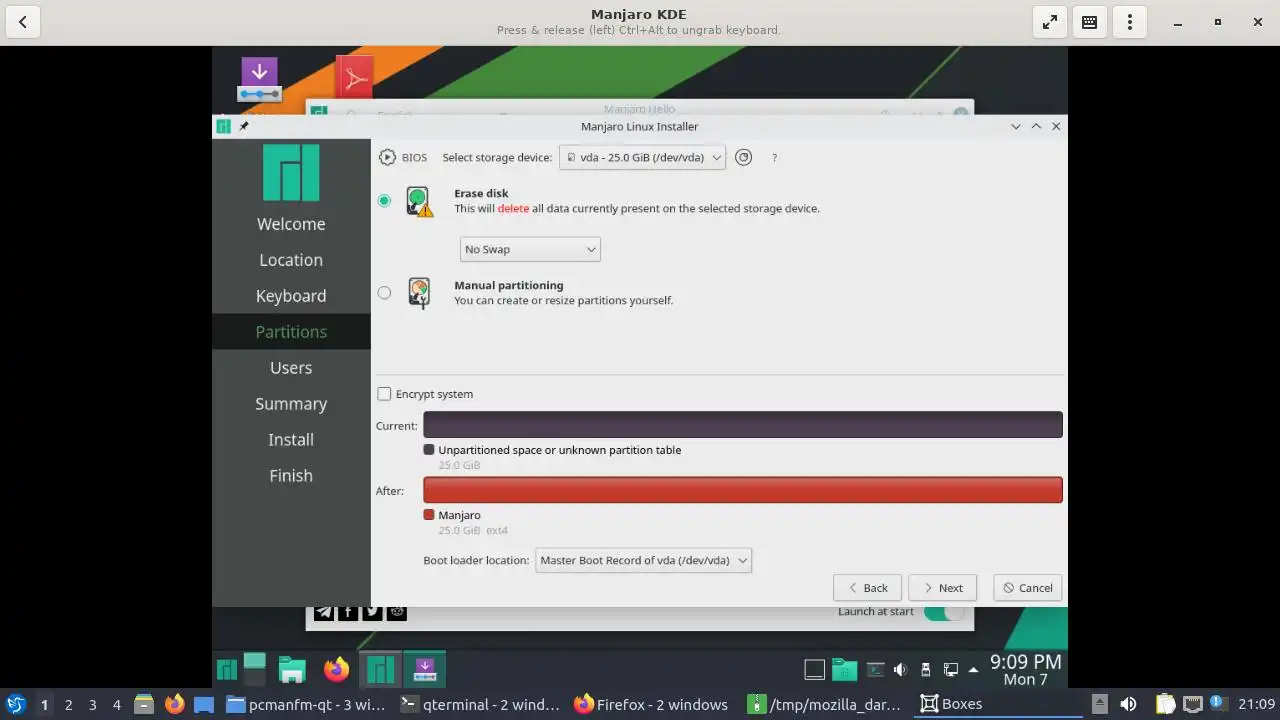Open the purple Install Manjaro desktop icon

pyautogui.click(x=259, y=79)
